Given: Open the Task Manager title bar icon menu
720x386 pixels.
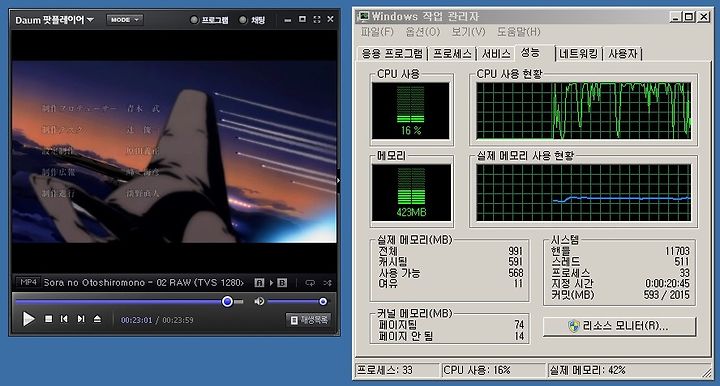Looking at the screenshot, I should [364, 16].
